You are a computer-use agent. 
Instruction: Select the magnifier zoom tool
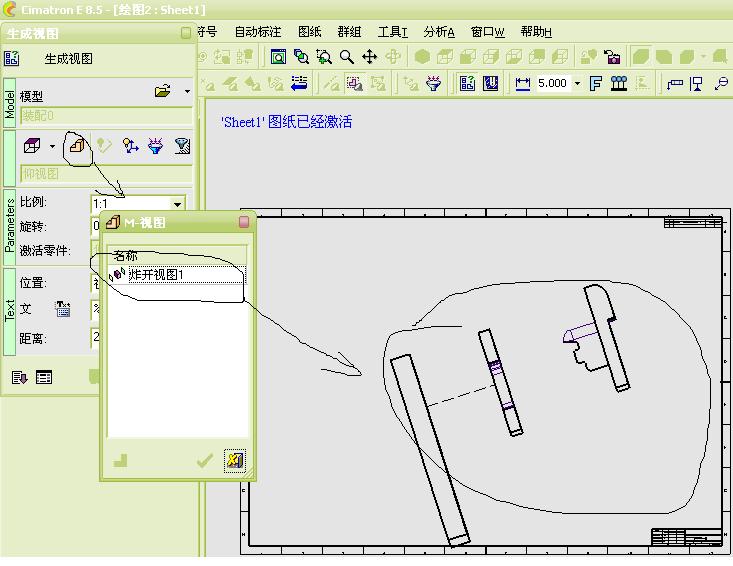pyautogui.click(x=346, y=57)
